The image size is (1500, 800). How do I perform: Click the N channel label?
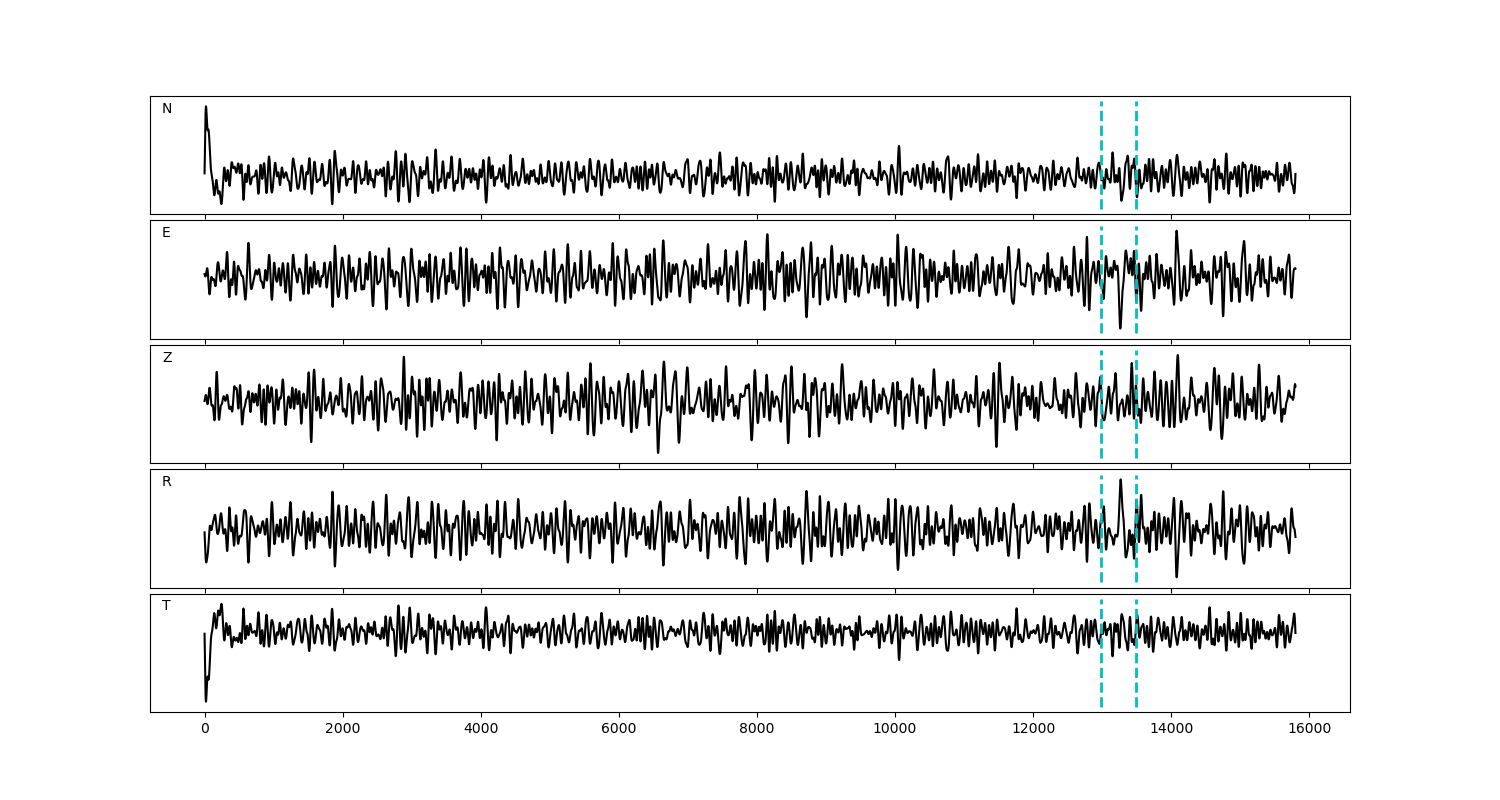167,109
